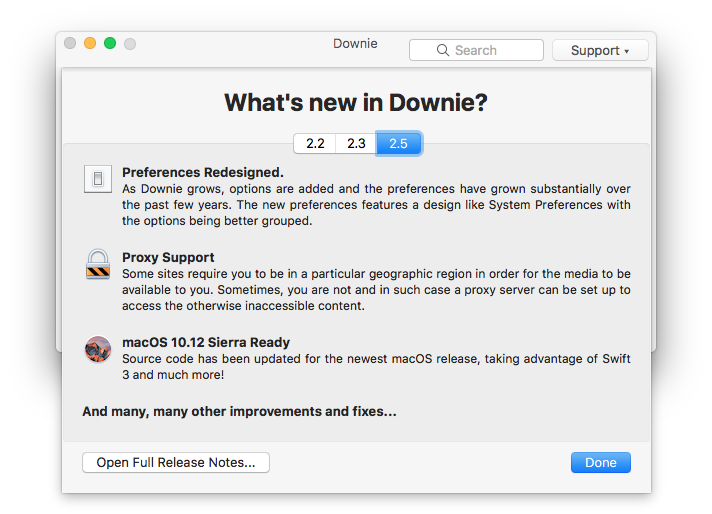The width and height of the screenshot is (712, 514).
Task: Click the text starting "Some sites require you to be"
Action: coord(376,290)
